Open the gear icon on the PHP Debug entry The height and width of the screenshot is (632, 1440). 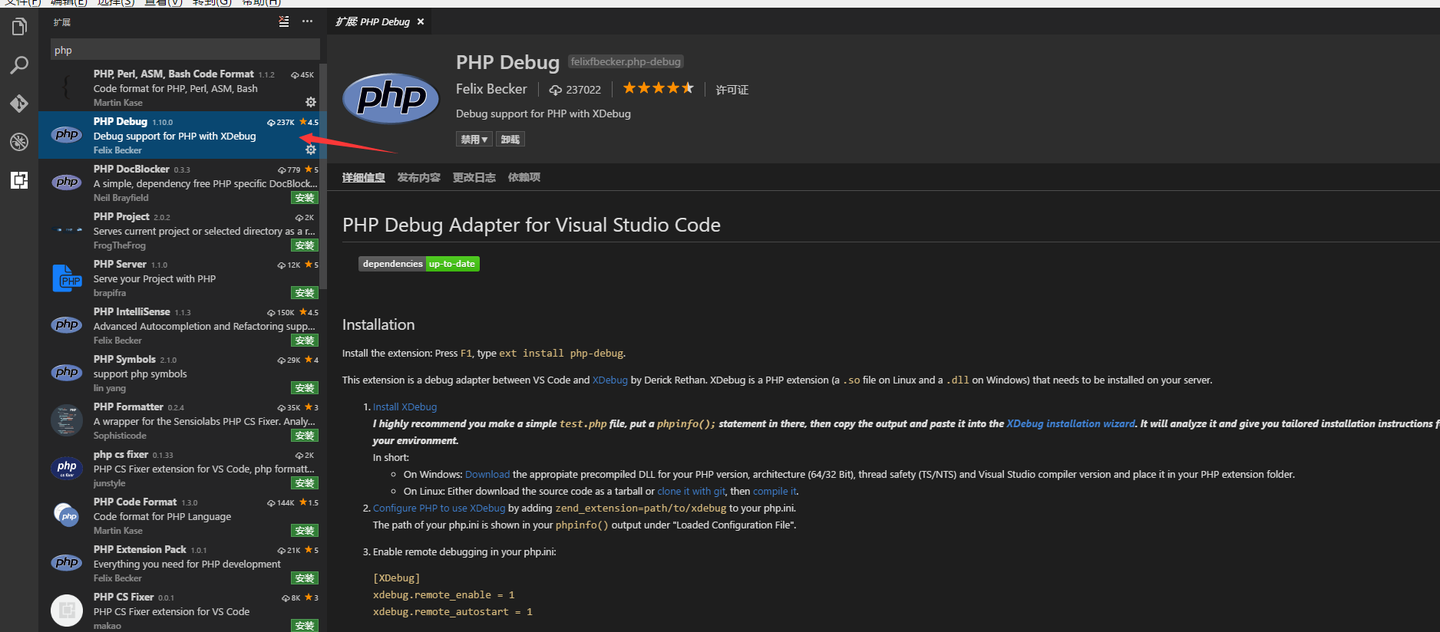pyautogui.click(x=310, y=147)
